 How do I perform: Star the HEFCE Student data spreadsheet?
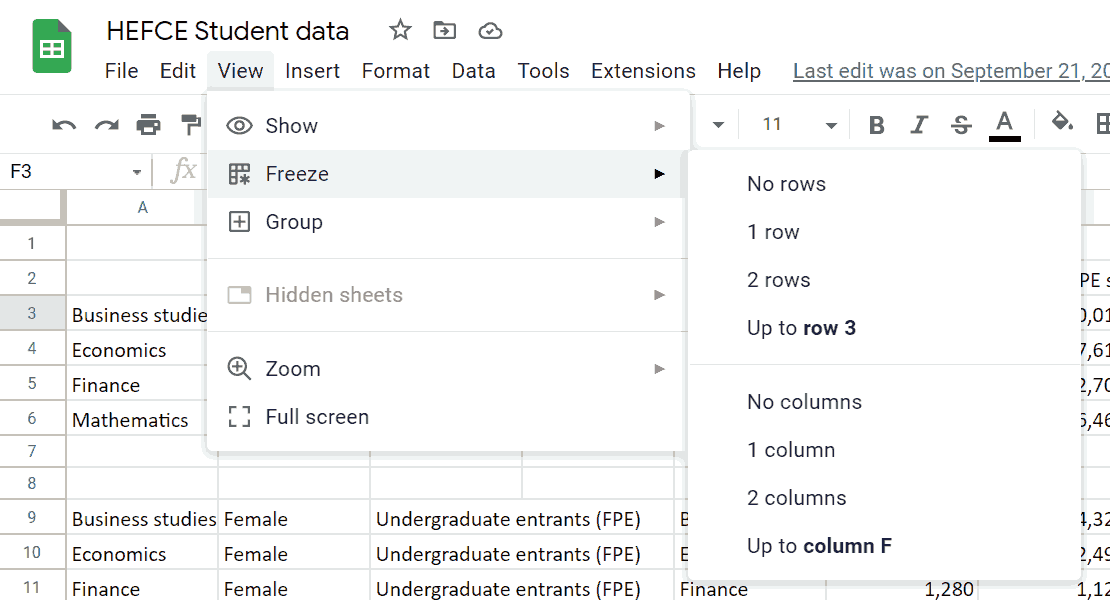tap(399, 30)
